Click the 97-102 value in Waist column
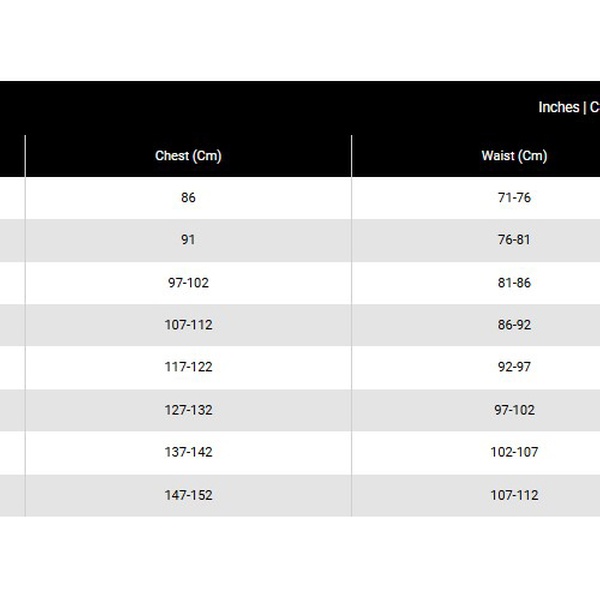The image size is (600, 600). [x=514, y=410]
